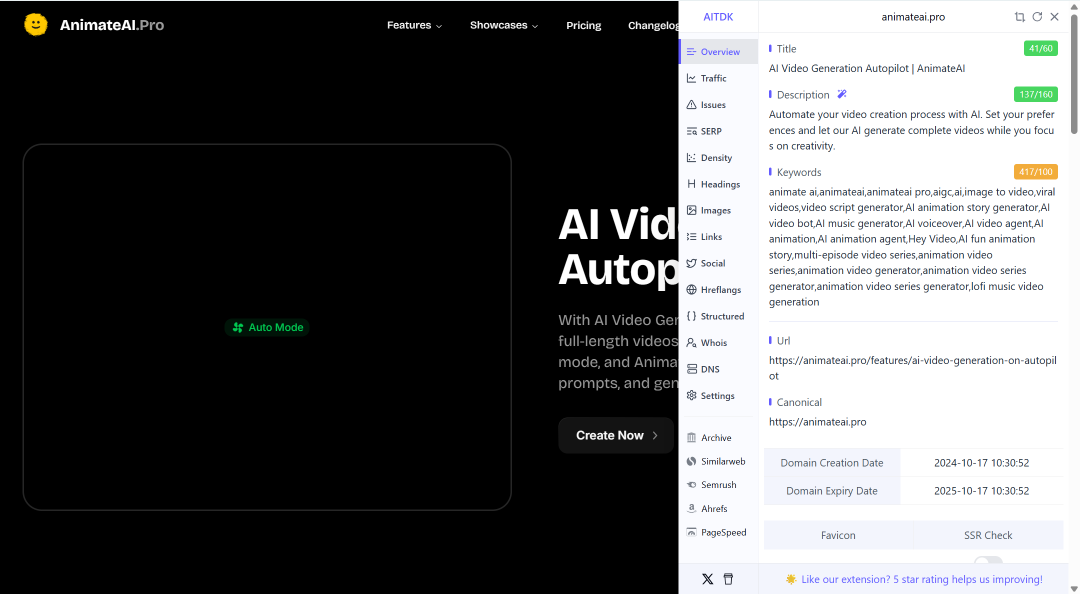Click the X (Twitter) icon at panel bottom
This screenshot has width=1080, height=594.
[x=707, y=579]
